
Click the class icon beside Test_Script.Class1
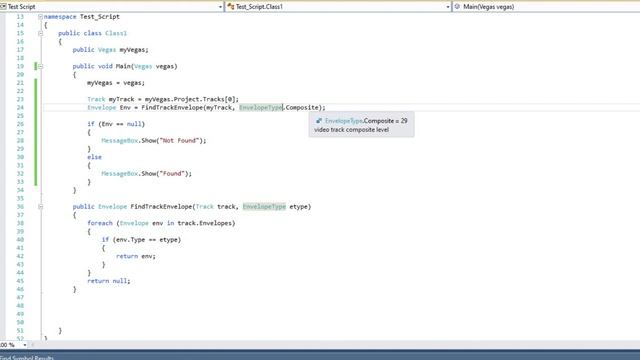tap(231, 7)
